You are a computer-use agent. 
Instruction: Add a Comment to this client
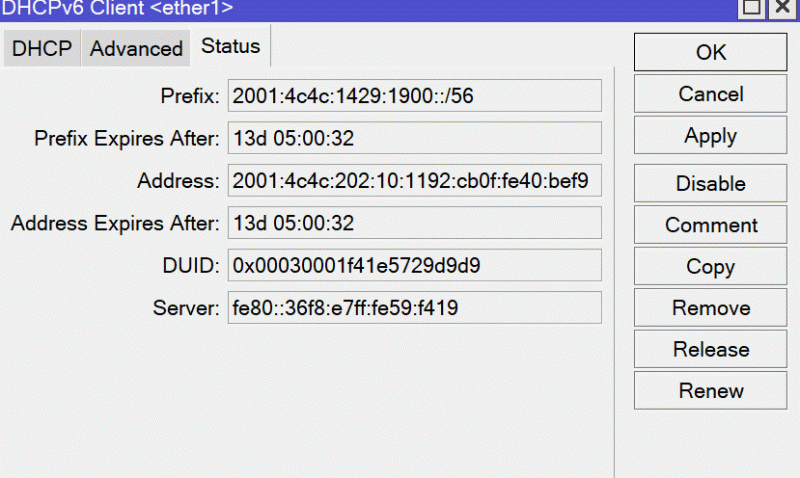(710, 225)
